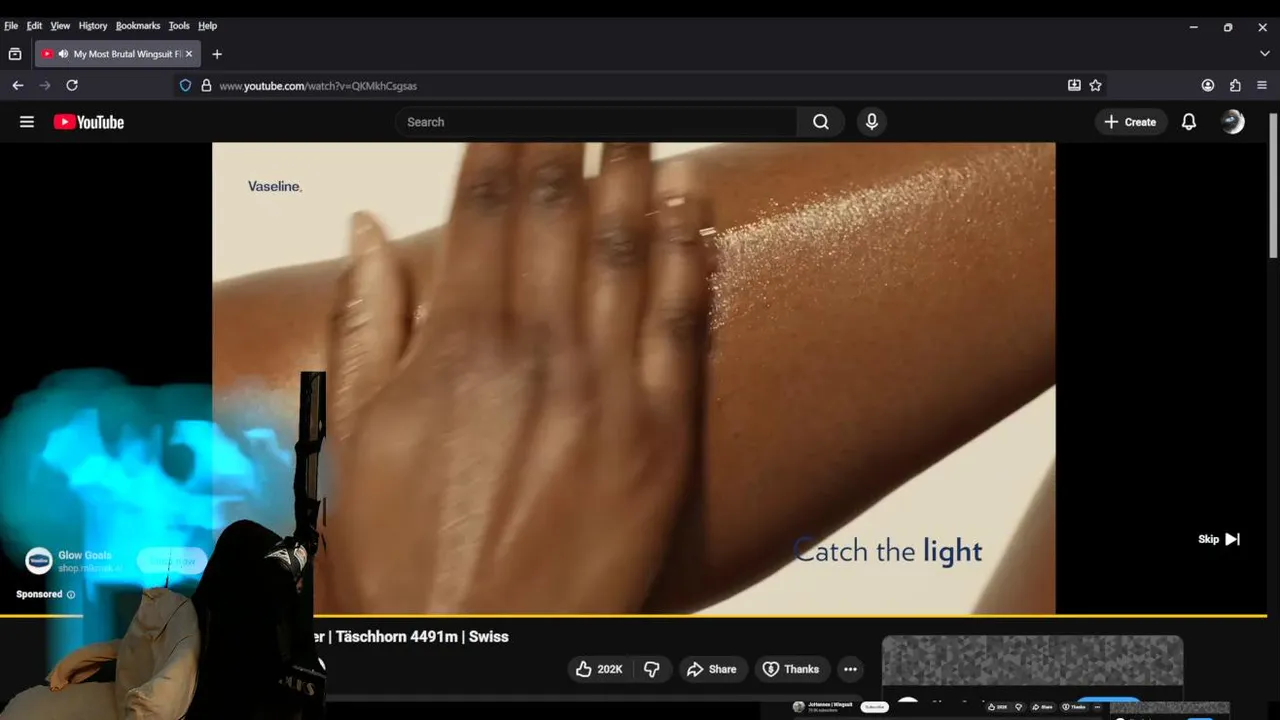This screenshot has height=720, width=1280.
Task: Open the tracking protection shield
Action: (185, 85)
